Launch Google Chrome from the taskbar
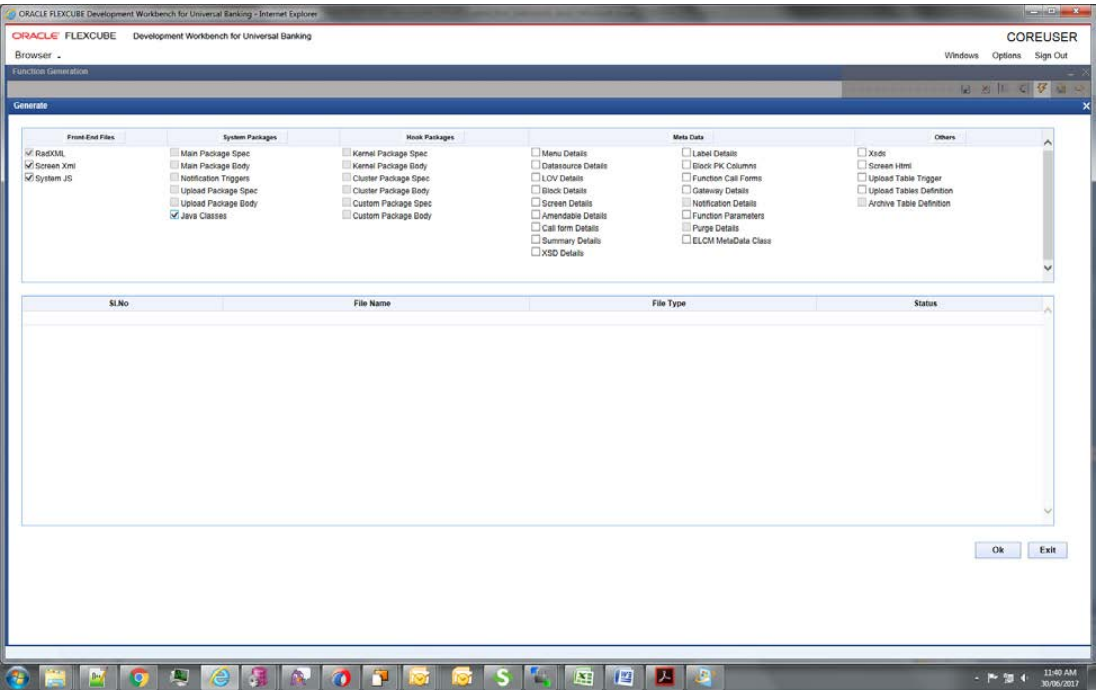Image resolution: width=1098 pixels, height=691 pixels. tap(139, 677)
